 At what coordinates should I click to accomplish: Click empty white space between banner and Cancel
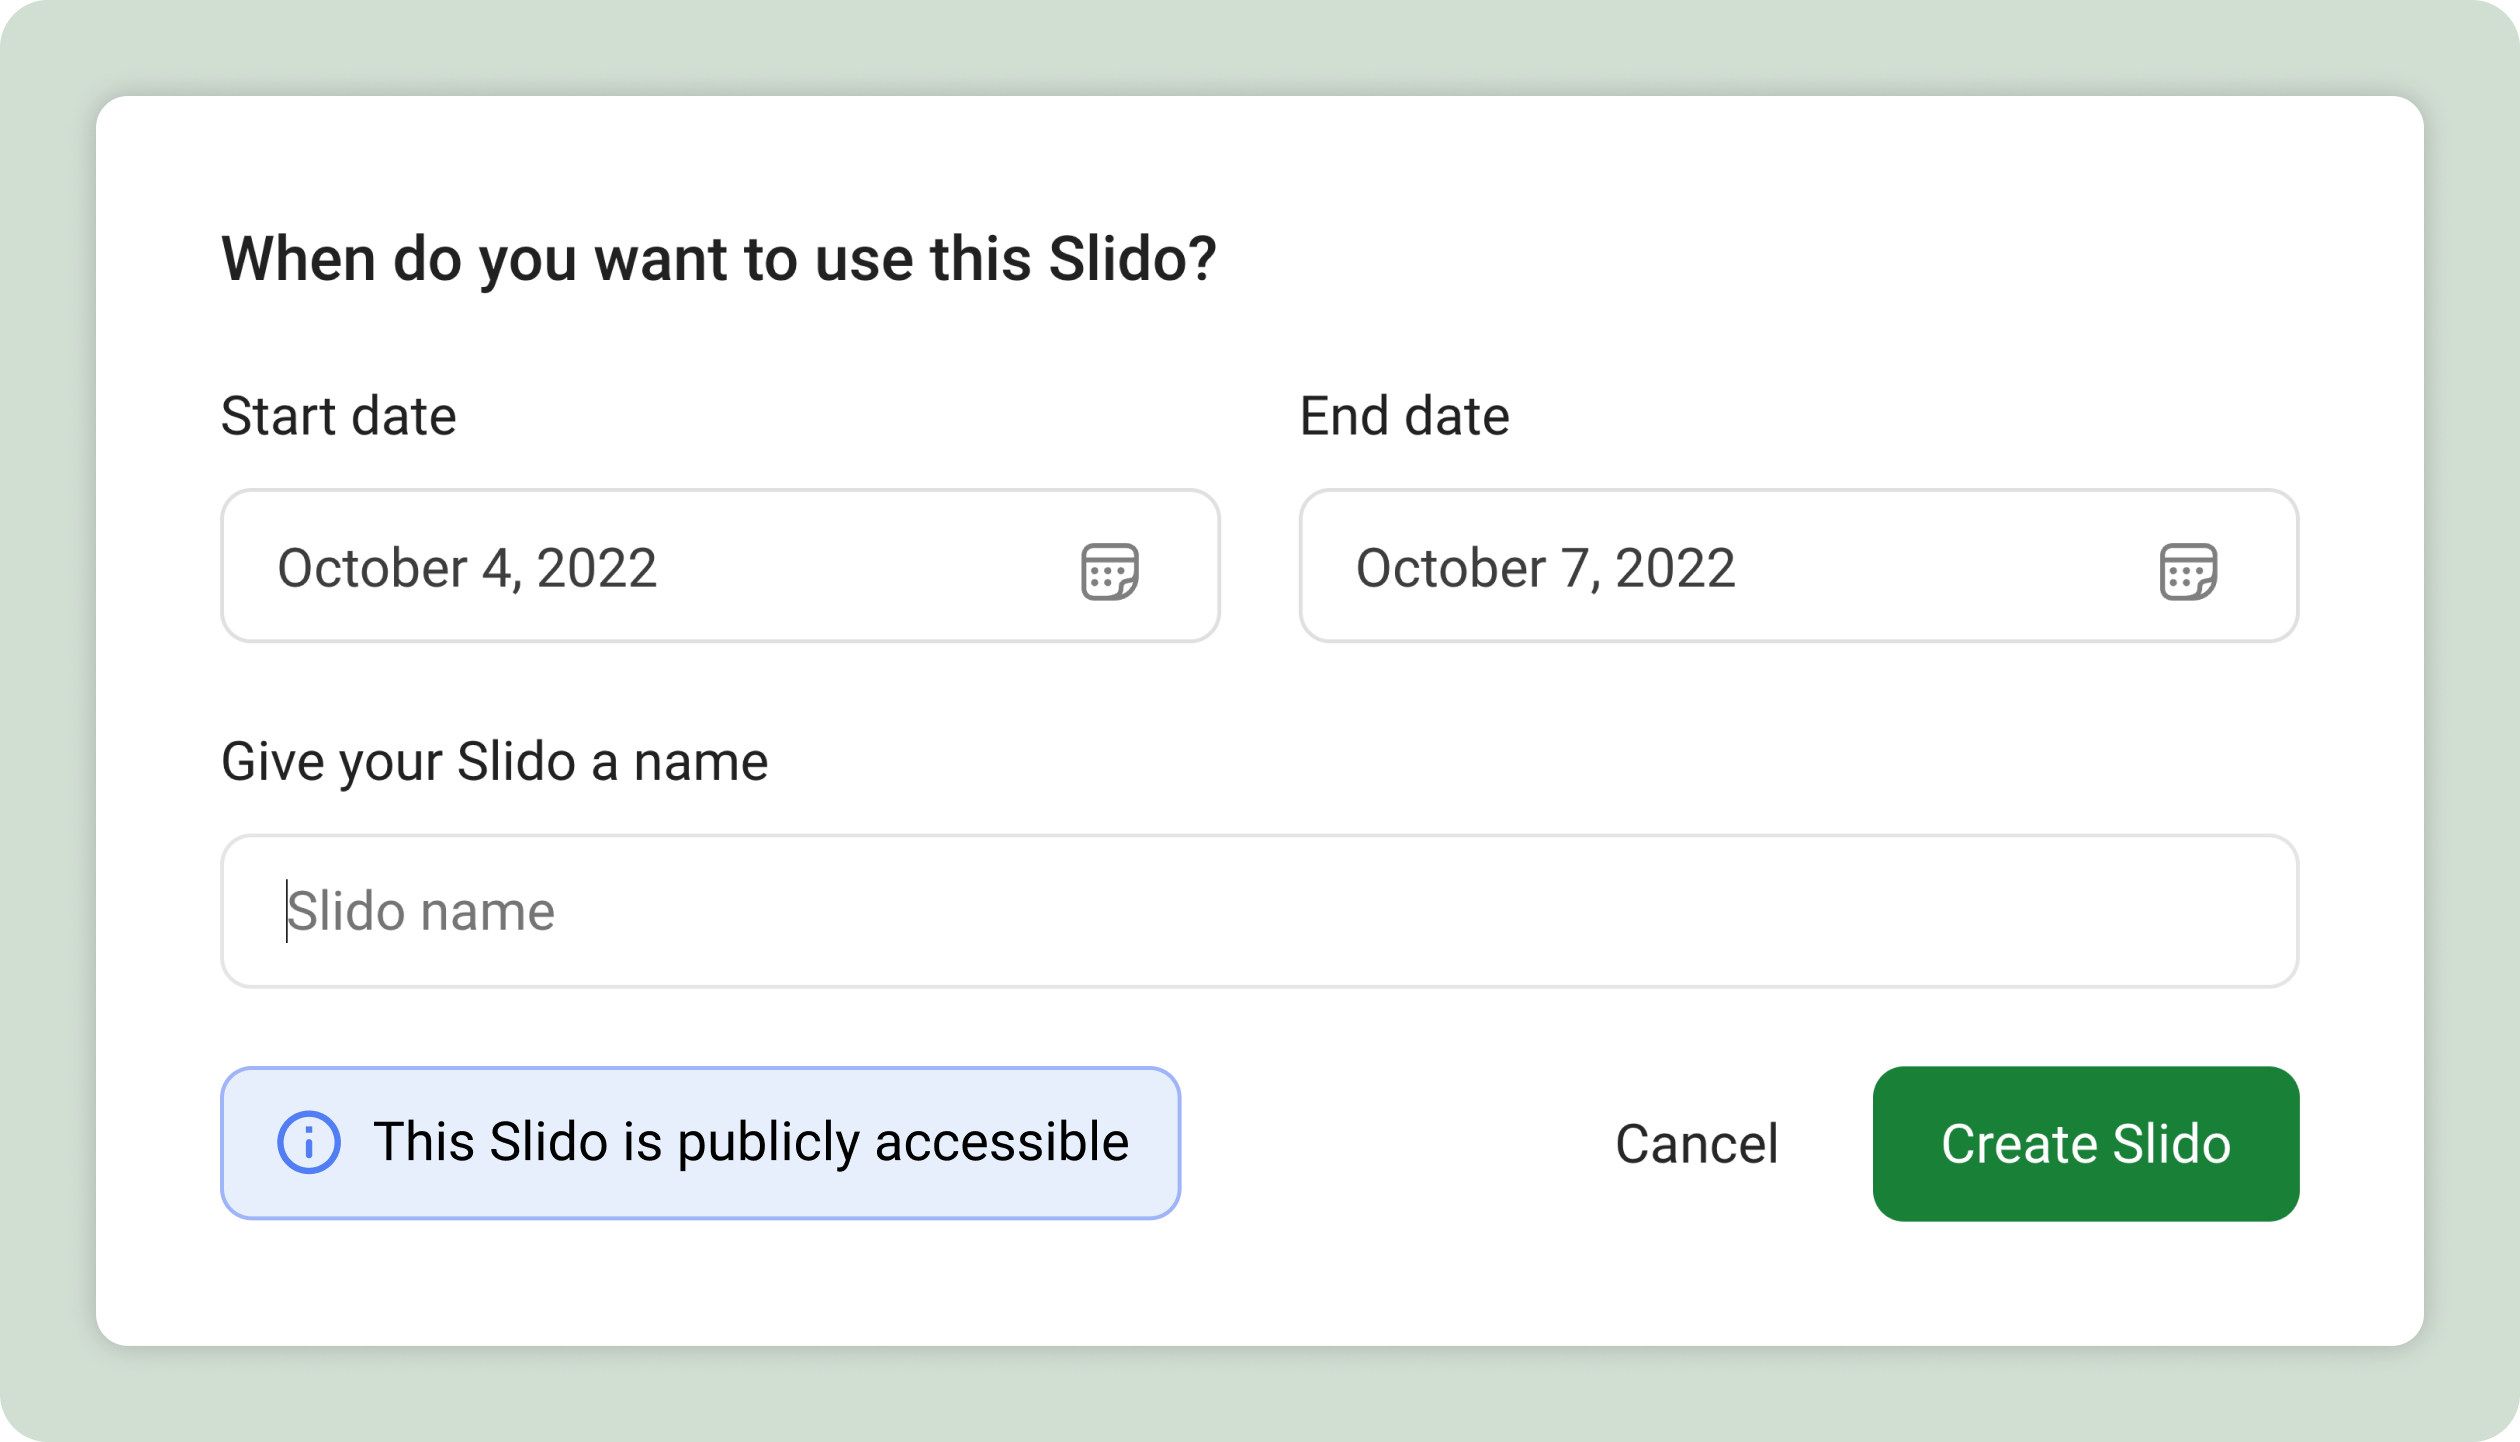click(1395, 1144)
